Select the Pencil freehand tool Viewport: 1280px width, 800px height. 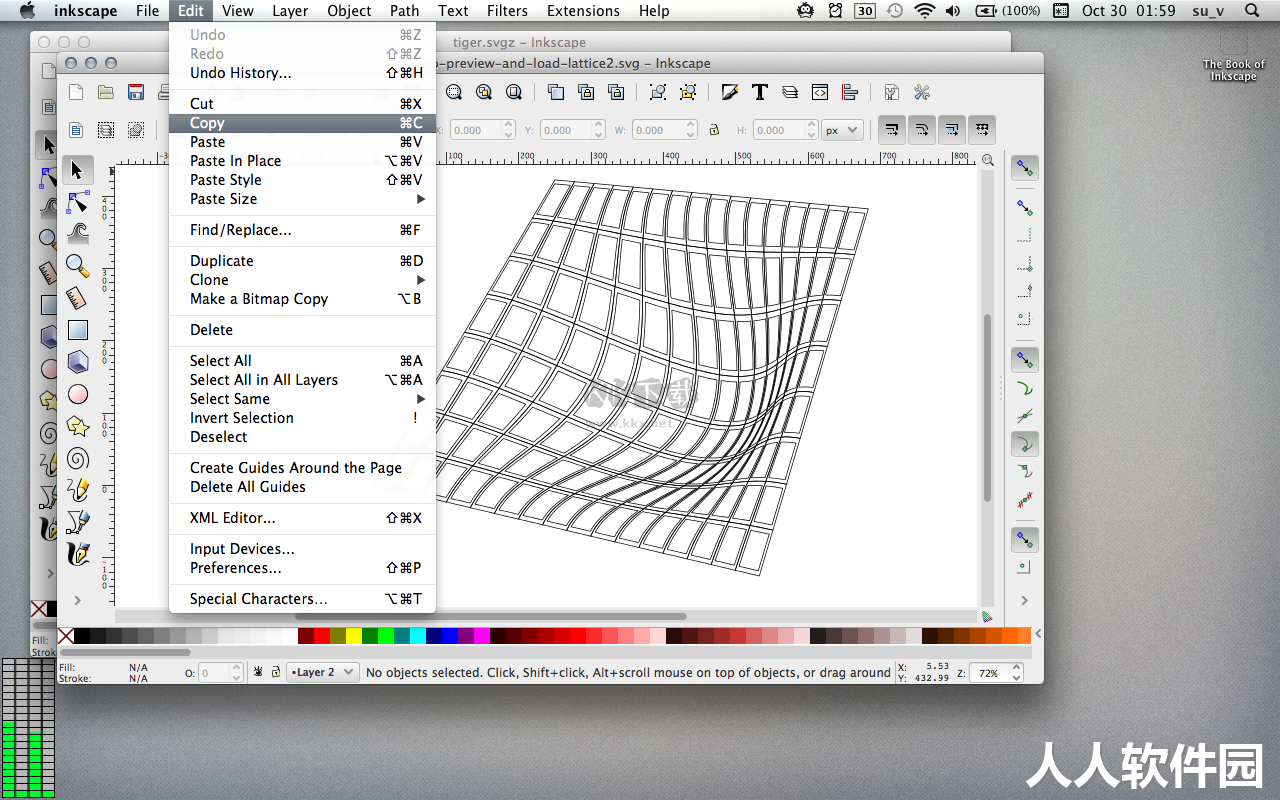click(x=77, y=490)
